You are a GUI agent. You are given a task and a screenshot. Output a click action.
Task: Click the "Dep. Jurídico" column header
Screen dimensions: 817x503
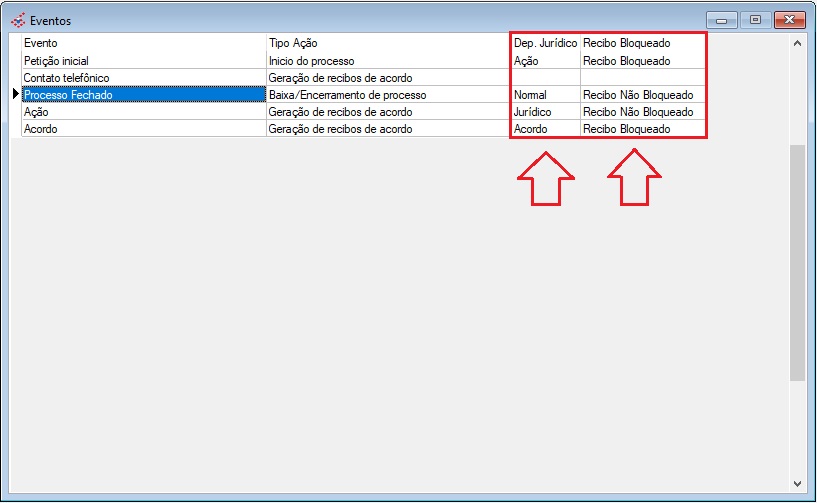pyautogui.click(x=544, y=44)
